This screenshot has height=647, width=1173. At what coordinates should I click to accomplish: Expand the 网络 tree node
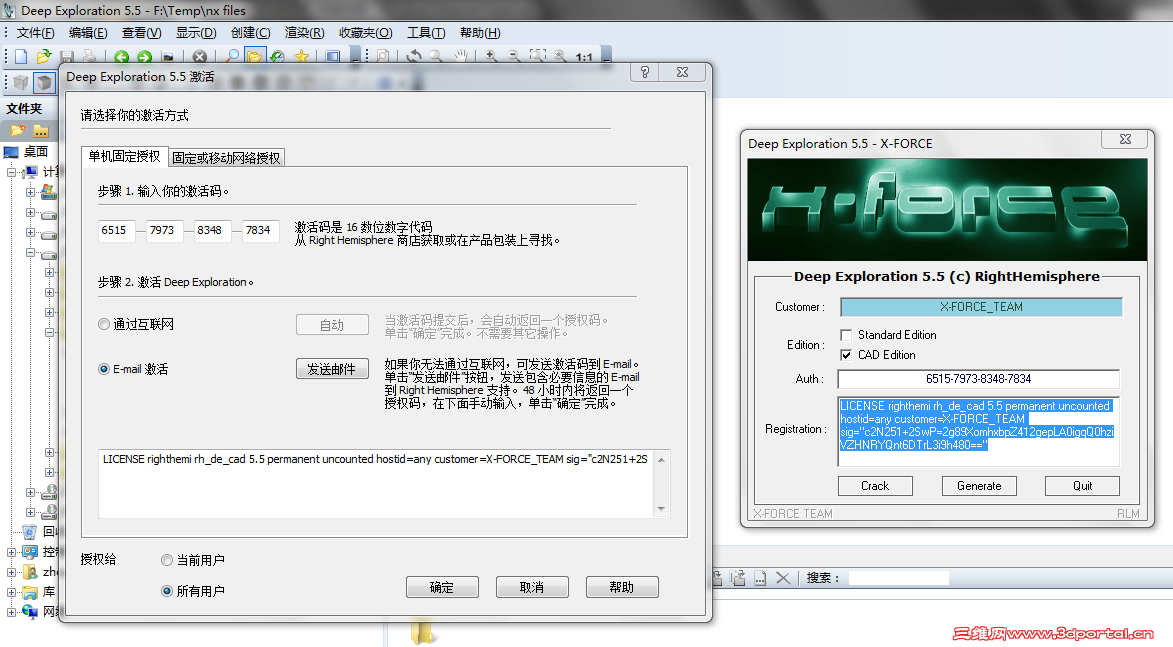(11, 612)
